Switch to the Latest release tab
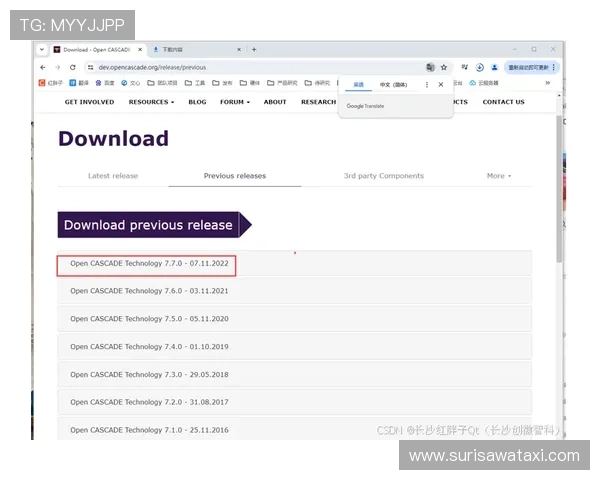This screenshot has height=480, width=600. 113,176
